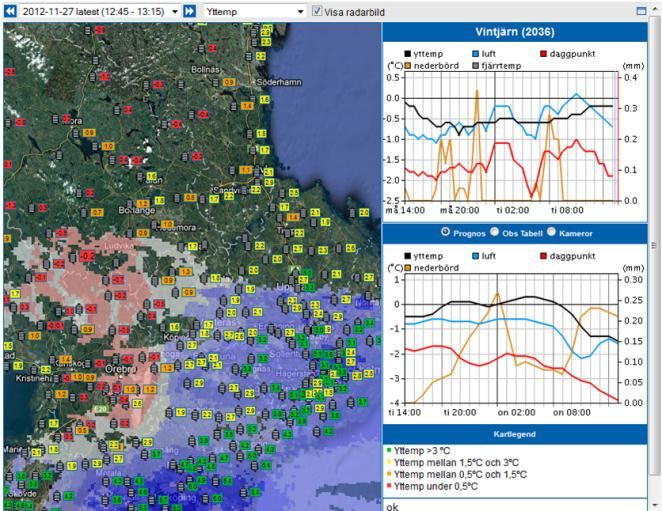The image size is (662, 511).
Task: Select the Prognos radio button
Action: pyautogui.click(x=445, y=232)
